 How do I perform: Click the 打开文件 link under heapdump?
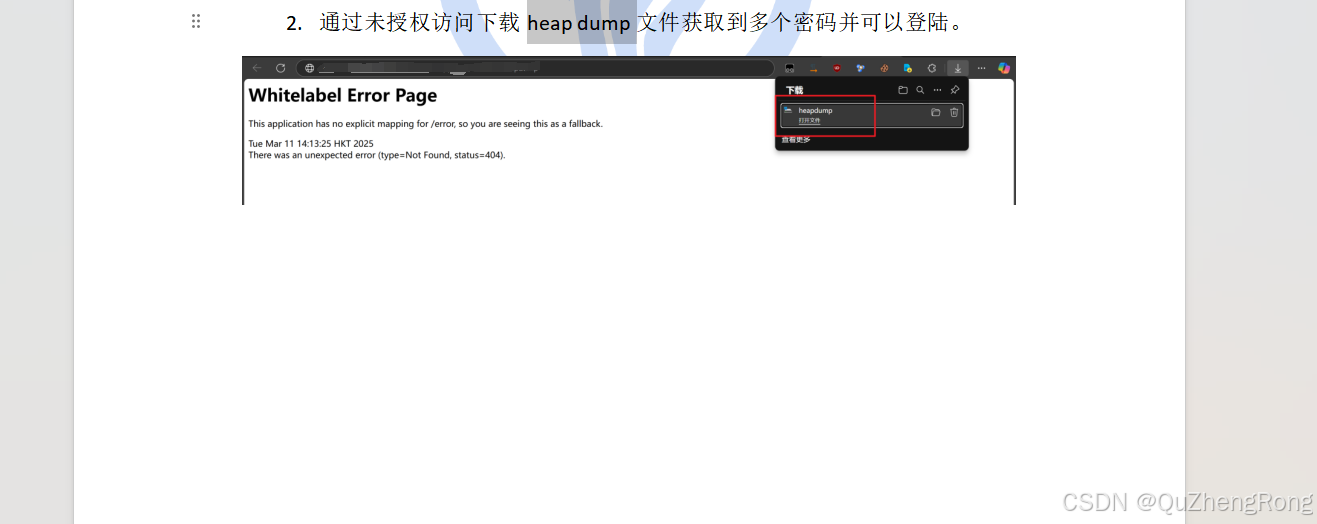809,121
